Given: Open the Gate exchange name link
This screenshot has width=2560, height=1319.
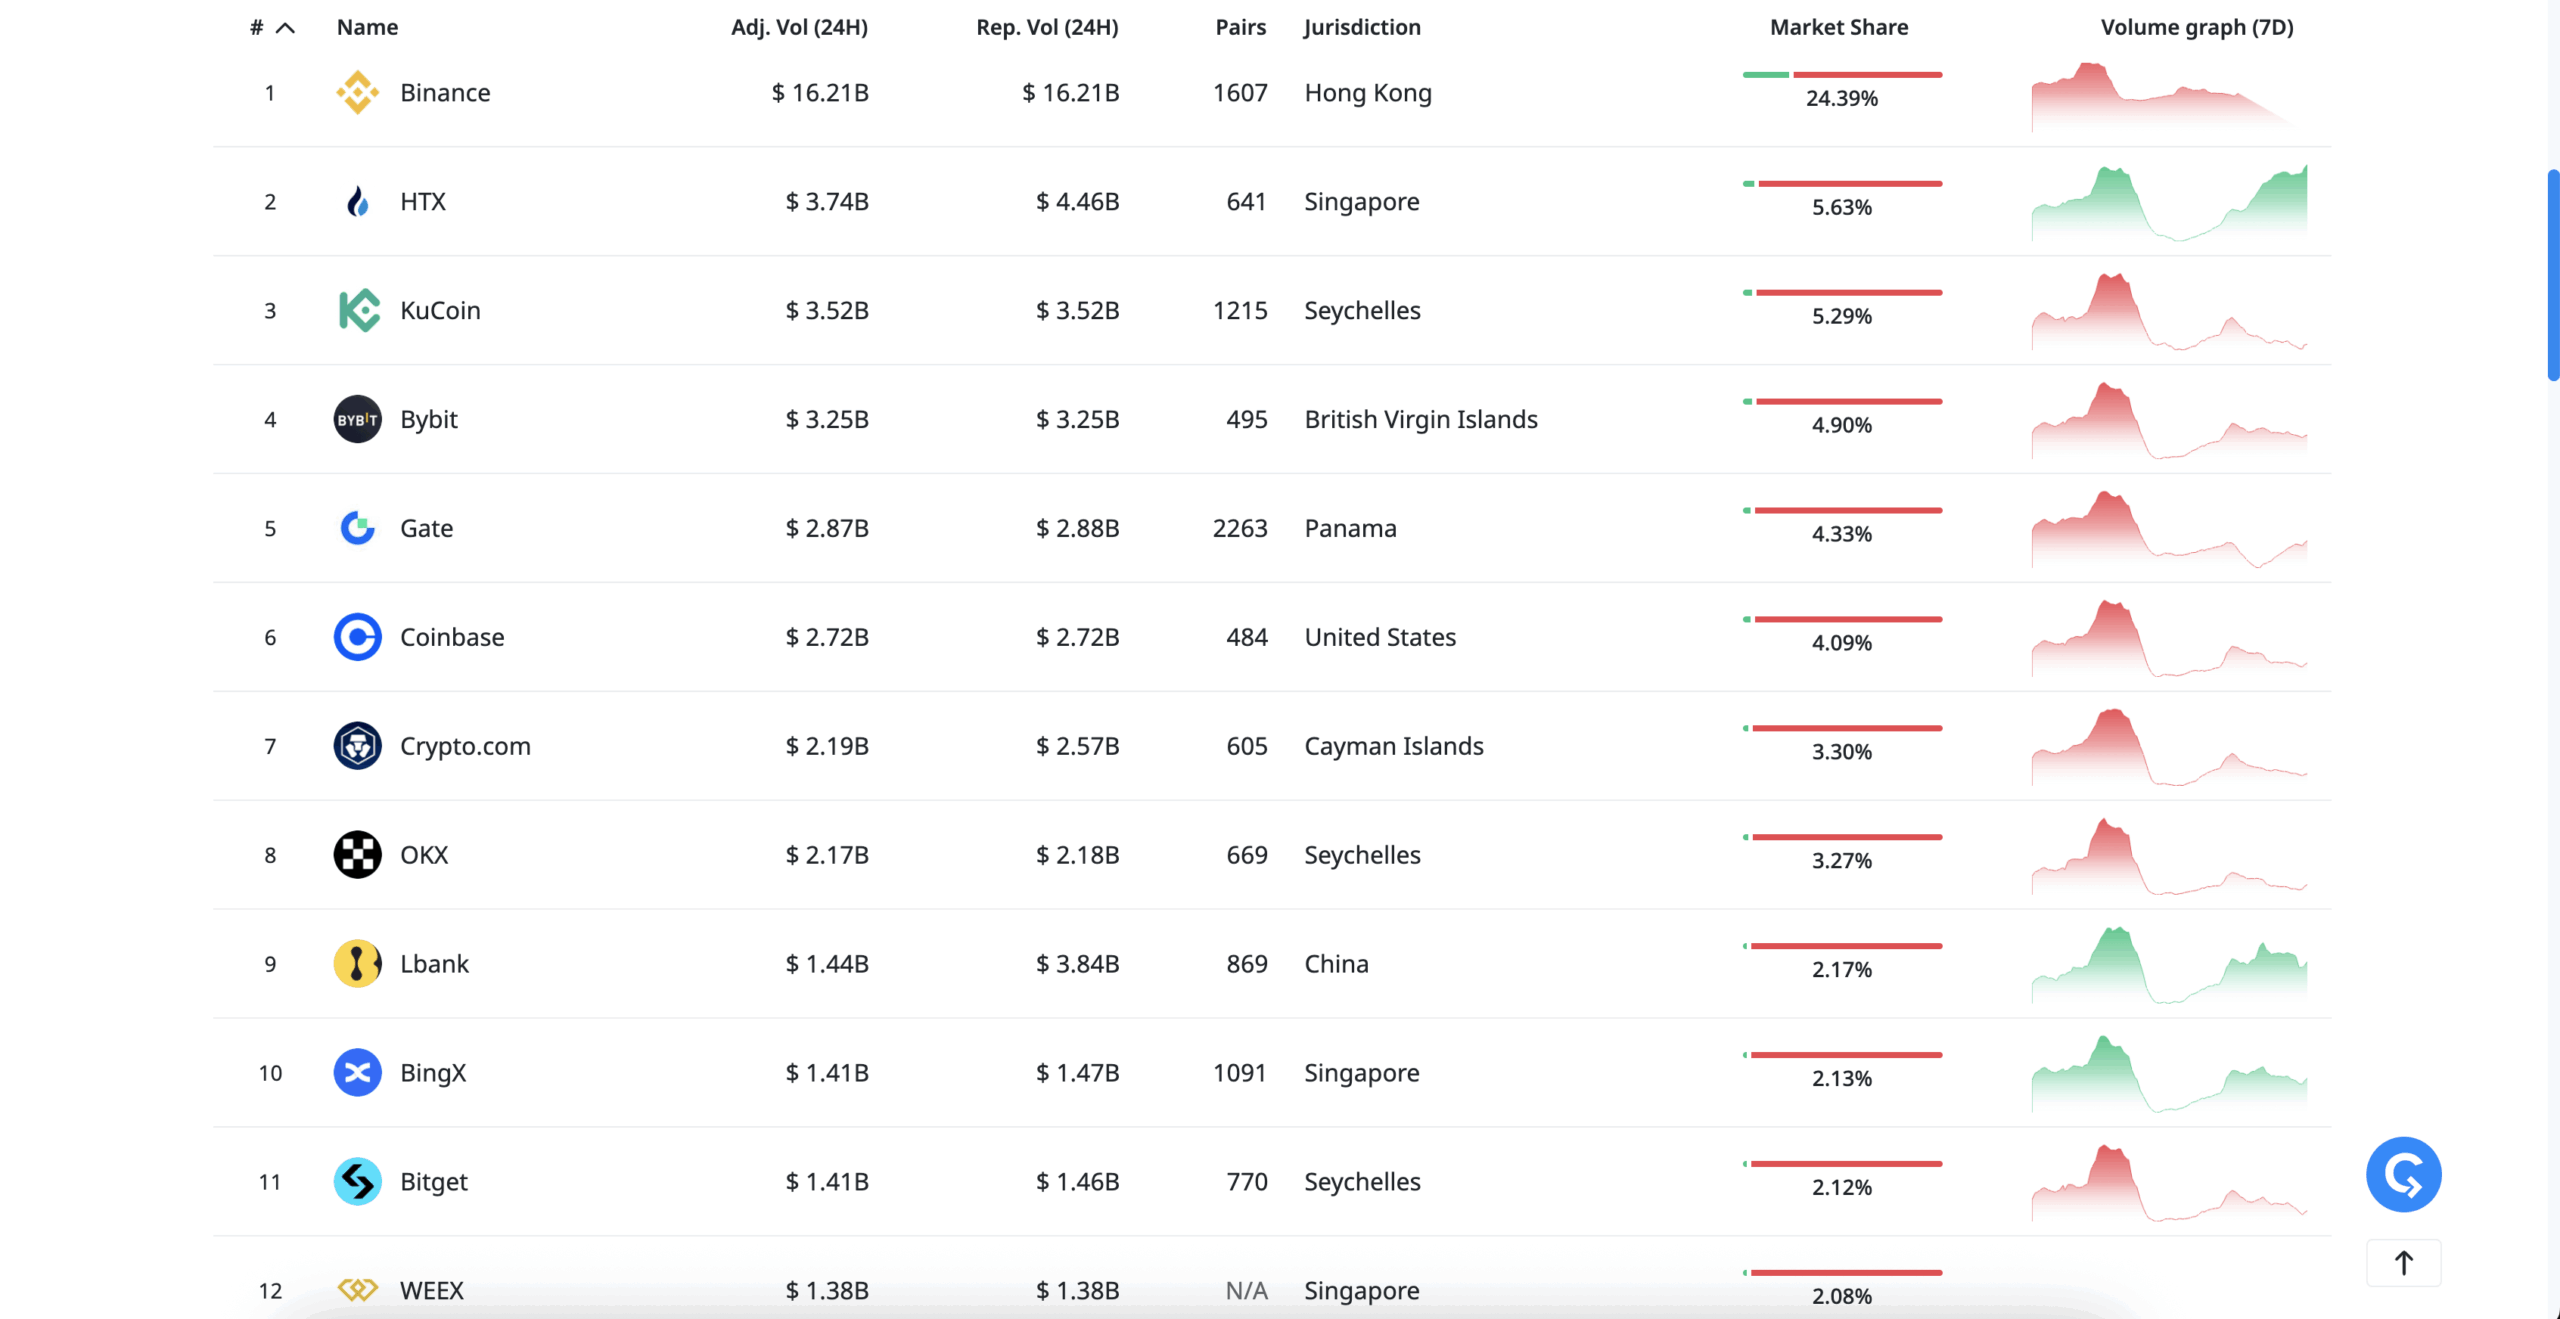Looking at the screenshot, I should pyautogui.click(x=426, y=529).
